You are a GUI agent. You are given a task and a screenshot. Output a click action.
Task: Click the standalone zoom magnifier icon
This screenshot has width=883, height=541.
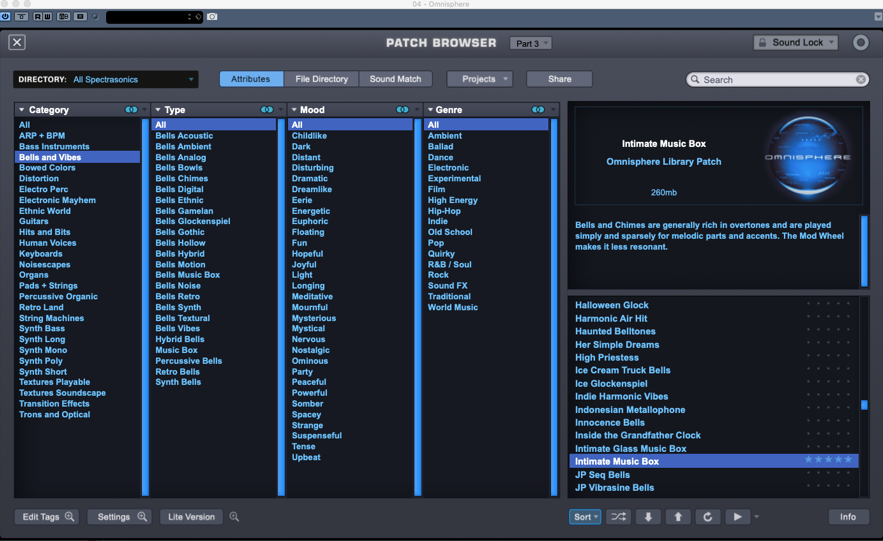click(x=234, y=517)
